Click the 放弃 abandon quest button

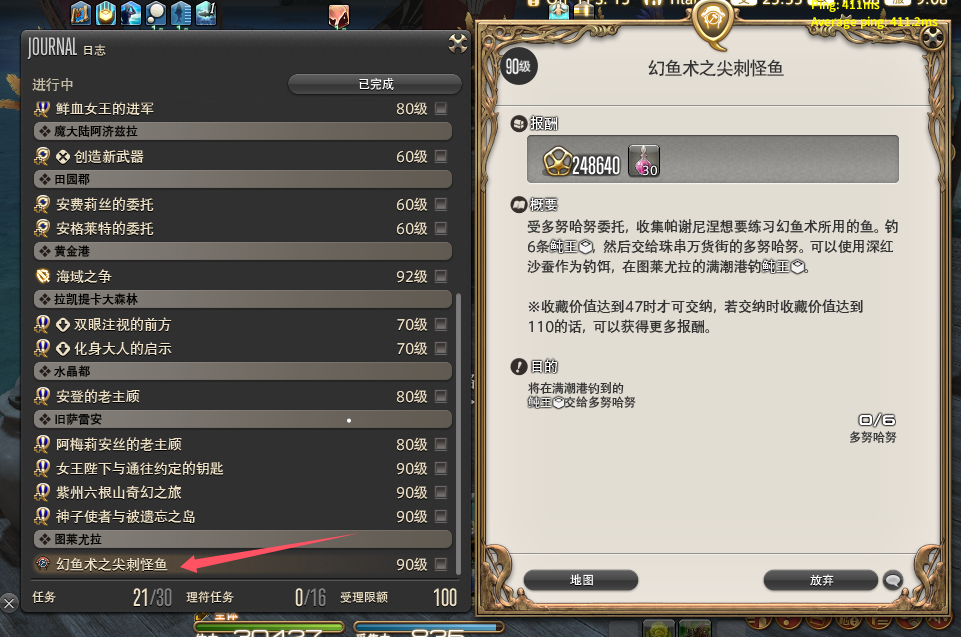point(821,580)
